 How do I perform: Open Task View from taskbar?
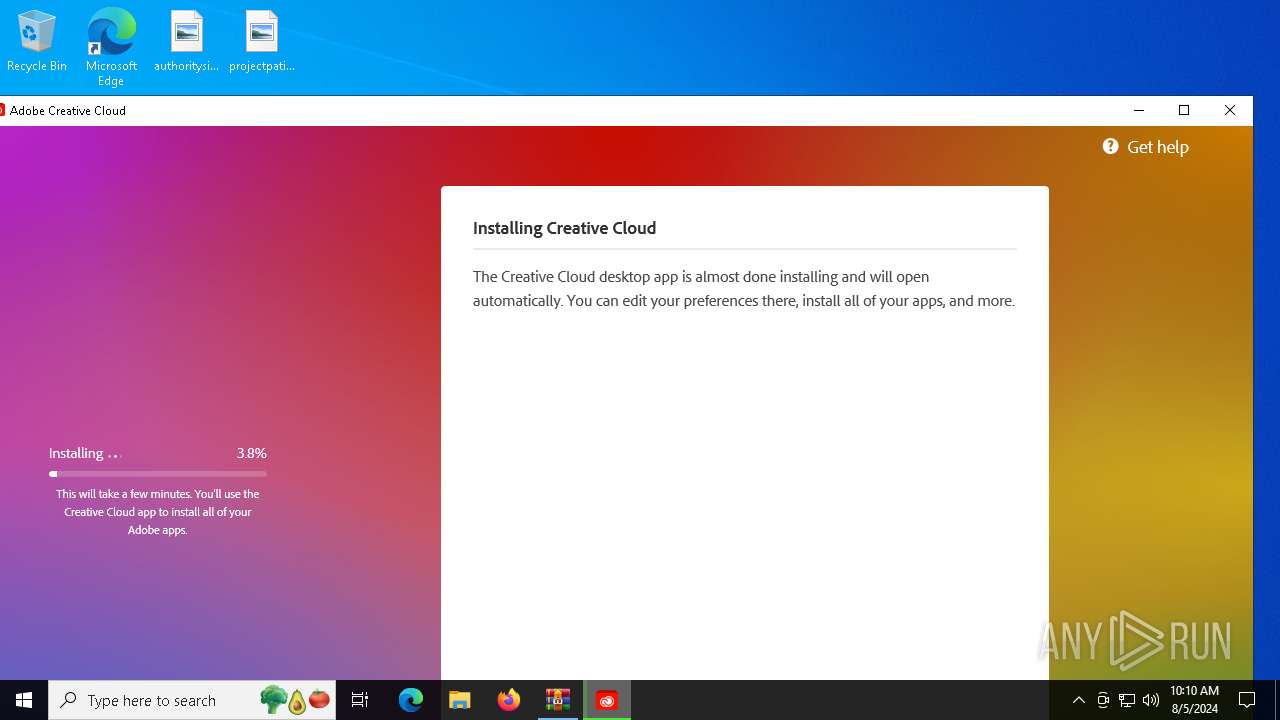[x=360, y=700]
